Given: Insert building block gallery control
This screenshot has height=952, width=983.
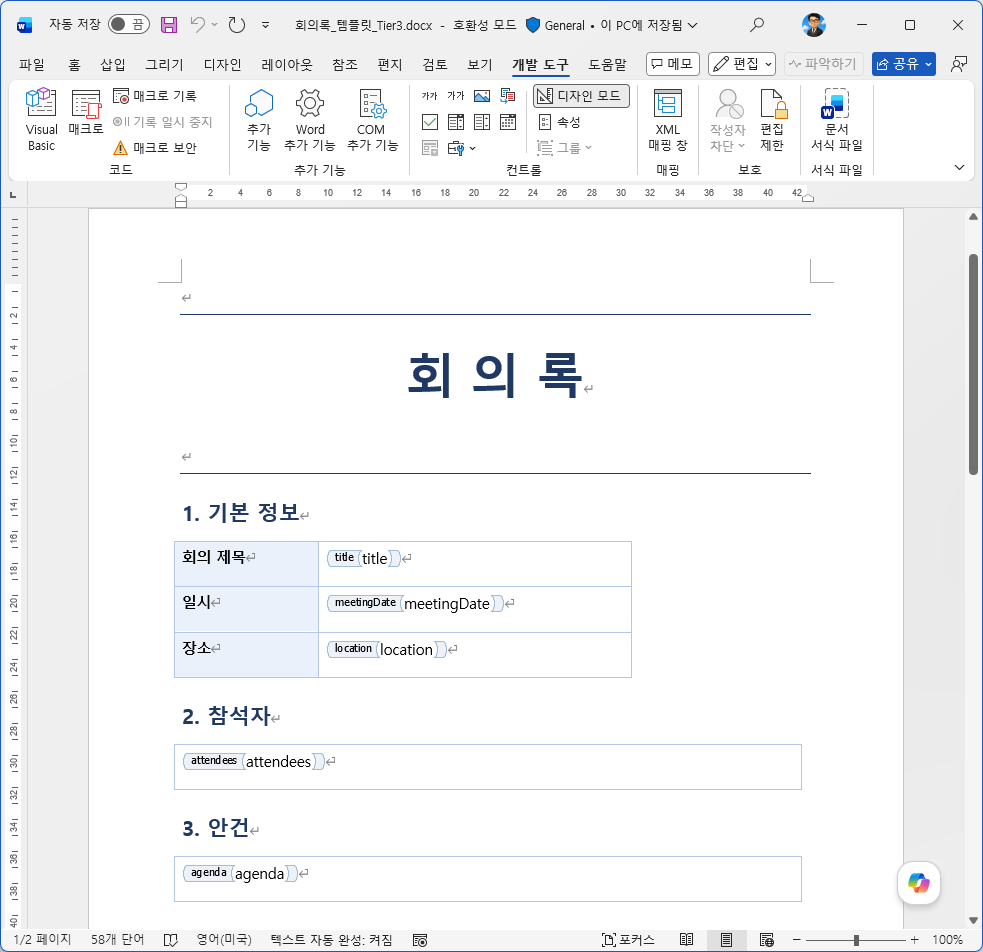Looking at the screenshot, I should pos(508,96).
